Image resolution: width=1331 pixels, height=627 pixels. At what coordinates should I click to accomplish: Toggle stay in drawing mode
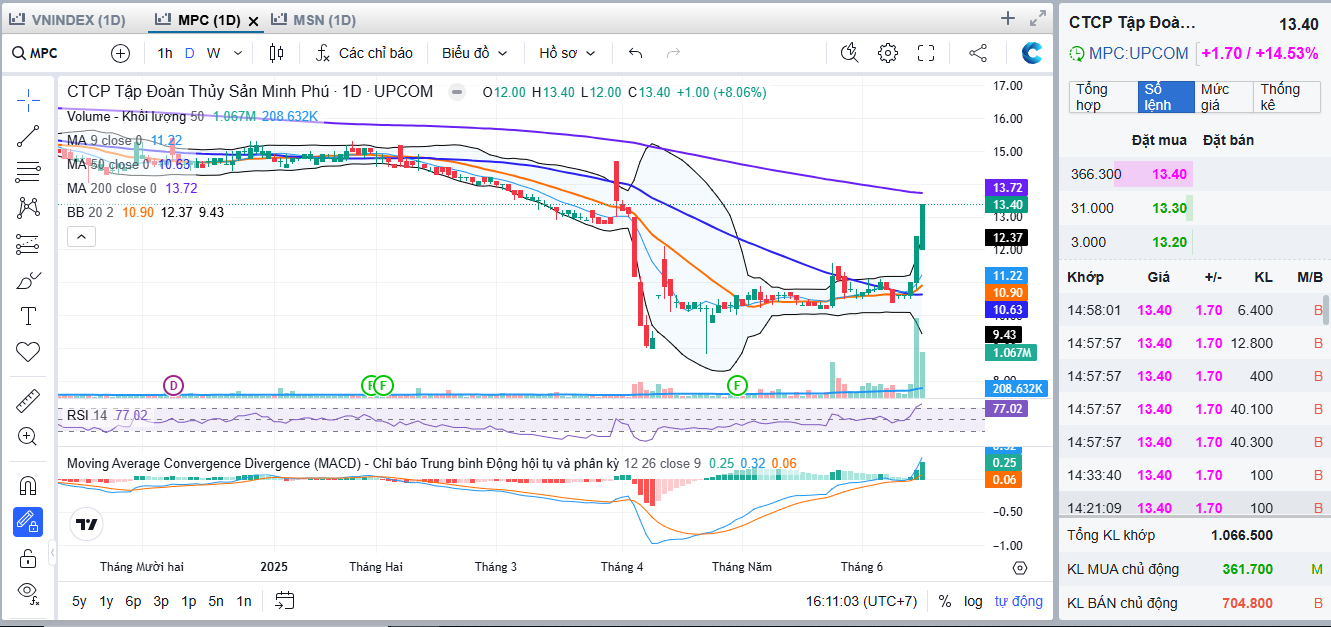28,522
